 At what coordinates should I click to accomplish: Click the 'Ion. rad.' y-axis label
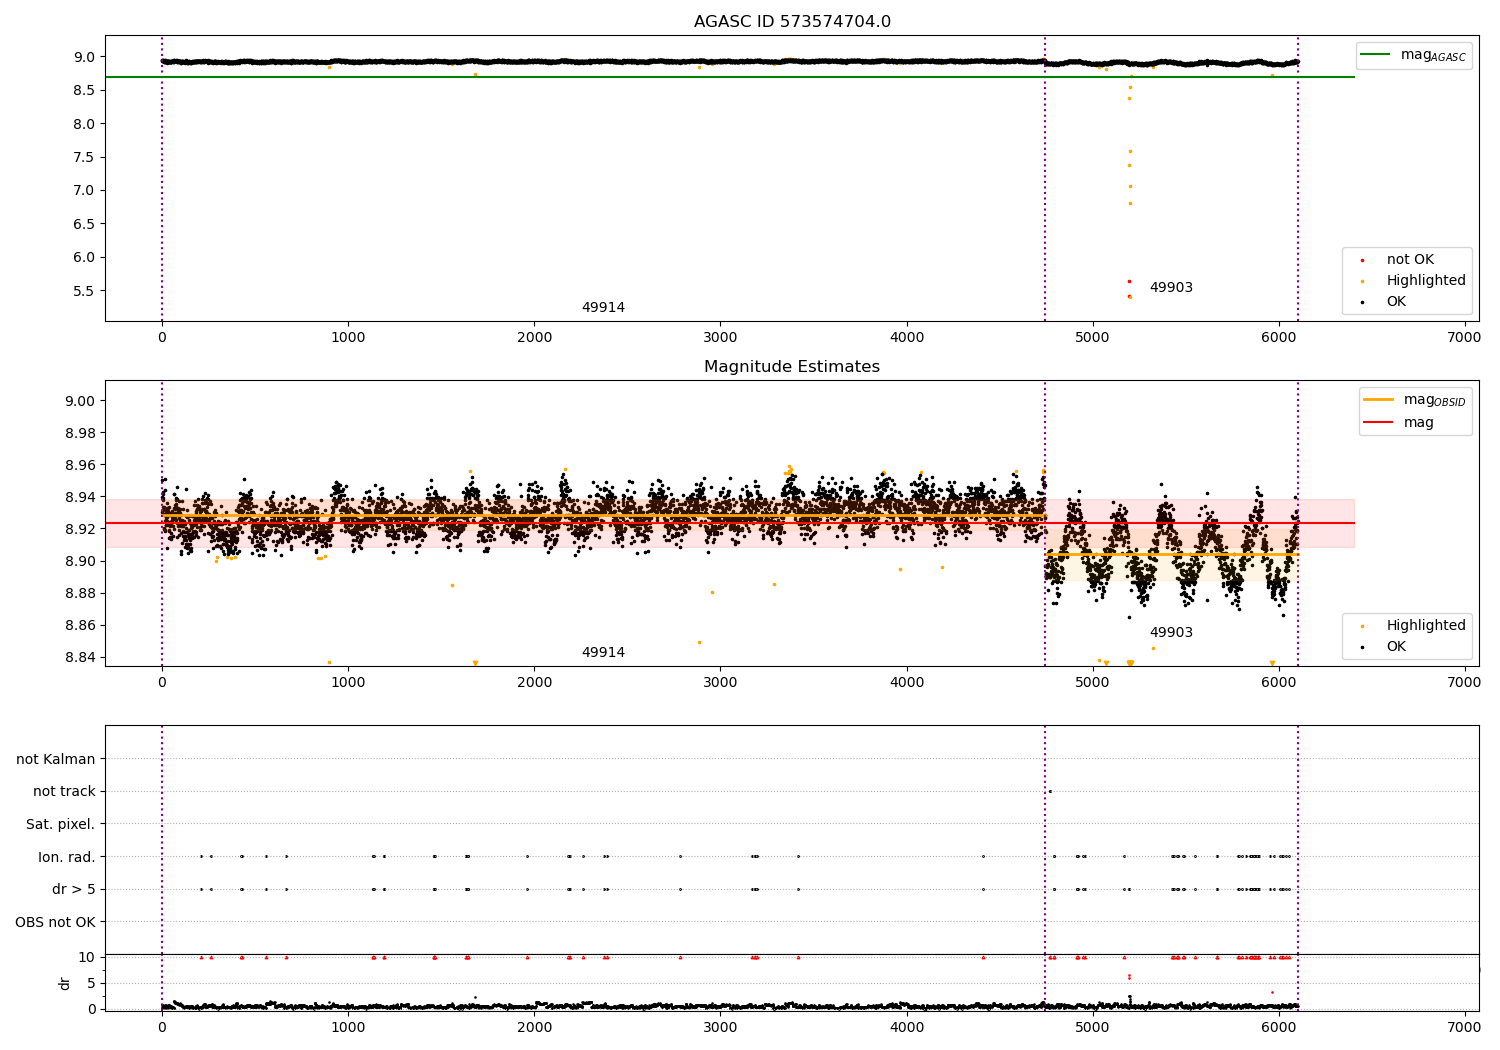tap(67, 857)
